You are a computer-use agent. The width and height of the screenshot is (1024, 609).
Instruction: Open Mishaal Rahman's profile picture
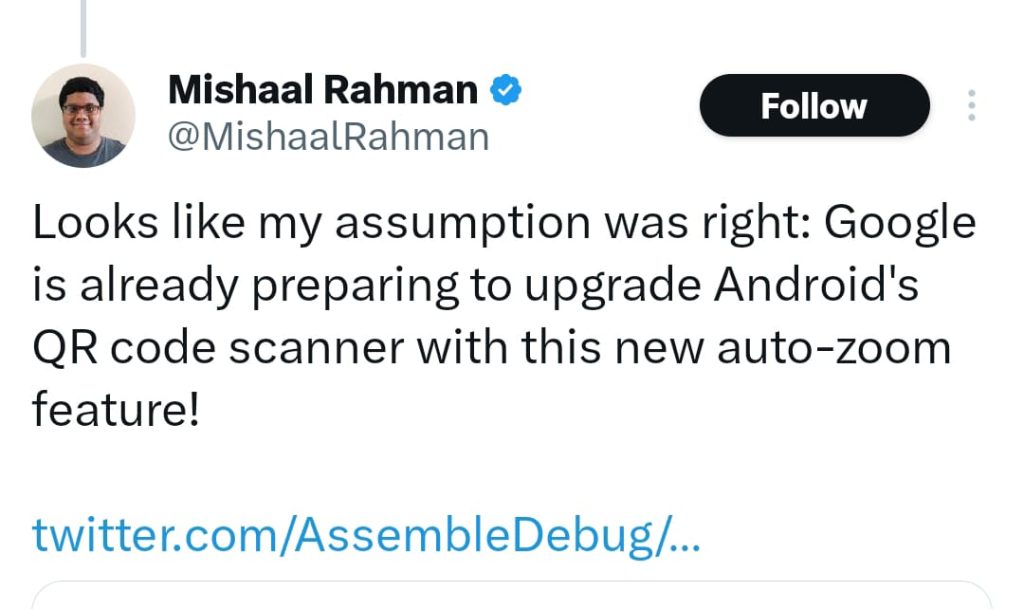(83, 116)
